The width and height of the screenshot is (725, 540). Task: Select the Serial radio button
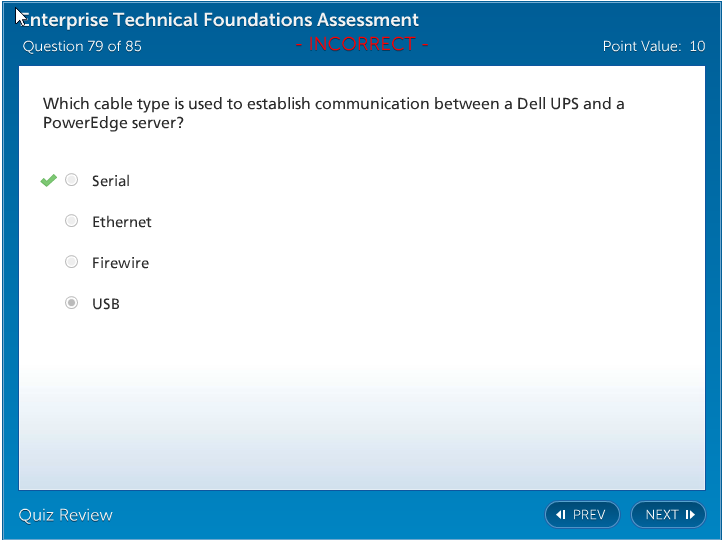point(72,181)
